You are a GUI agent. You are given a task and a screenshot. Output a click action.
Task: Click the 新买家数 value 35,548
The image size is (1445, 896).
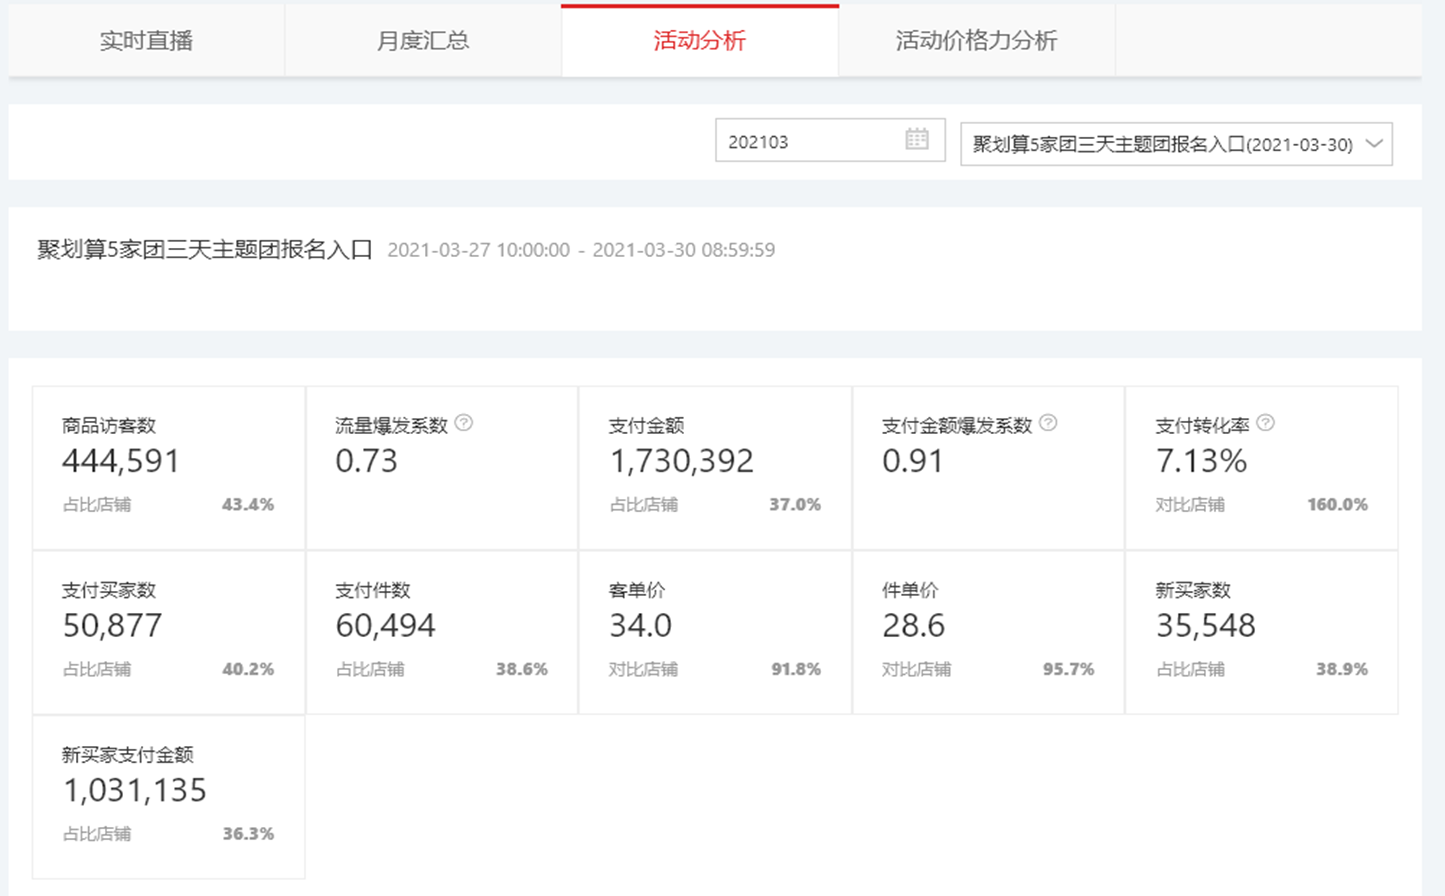tap(1205, 626)
